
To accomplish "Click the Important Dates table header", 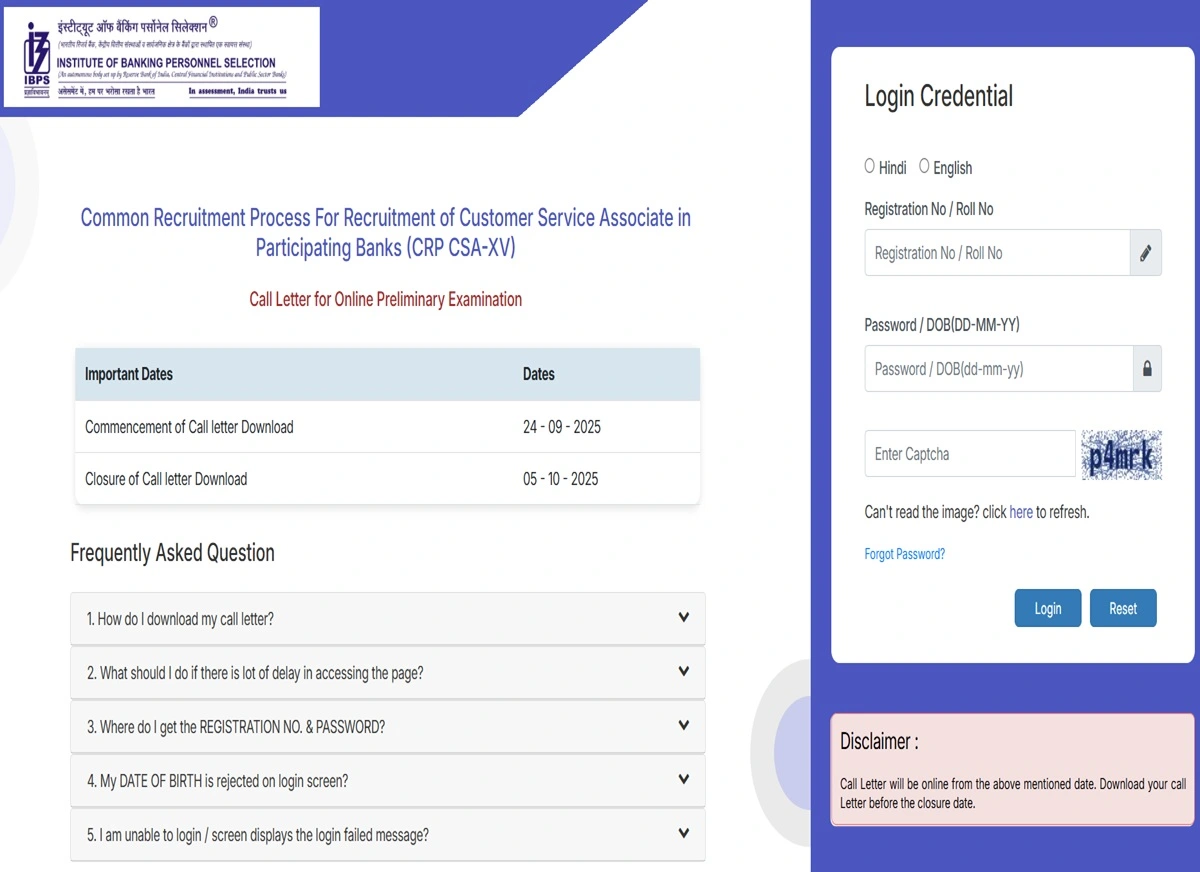I will click(128, 374).
